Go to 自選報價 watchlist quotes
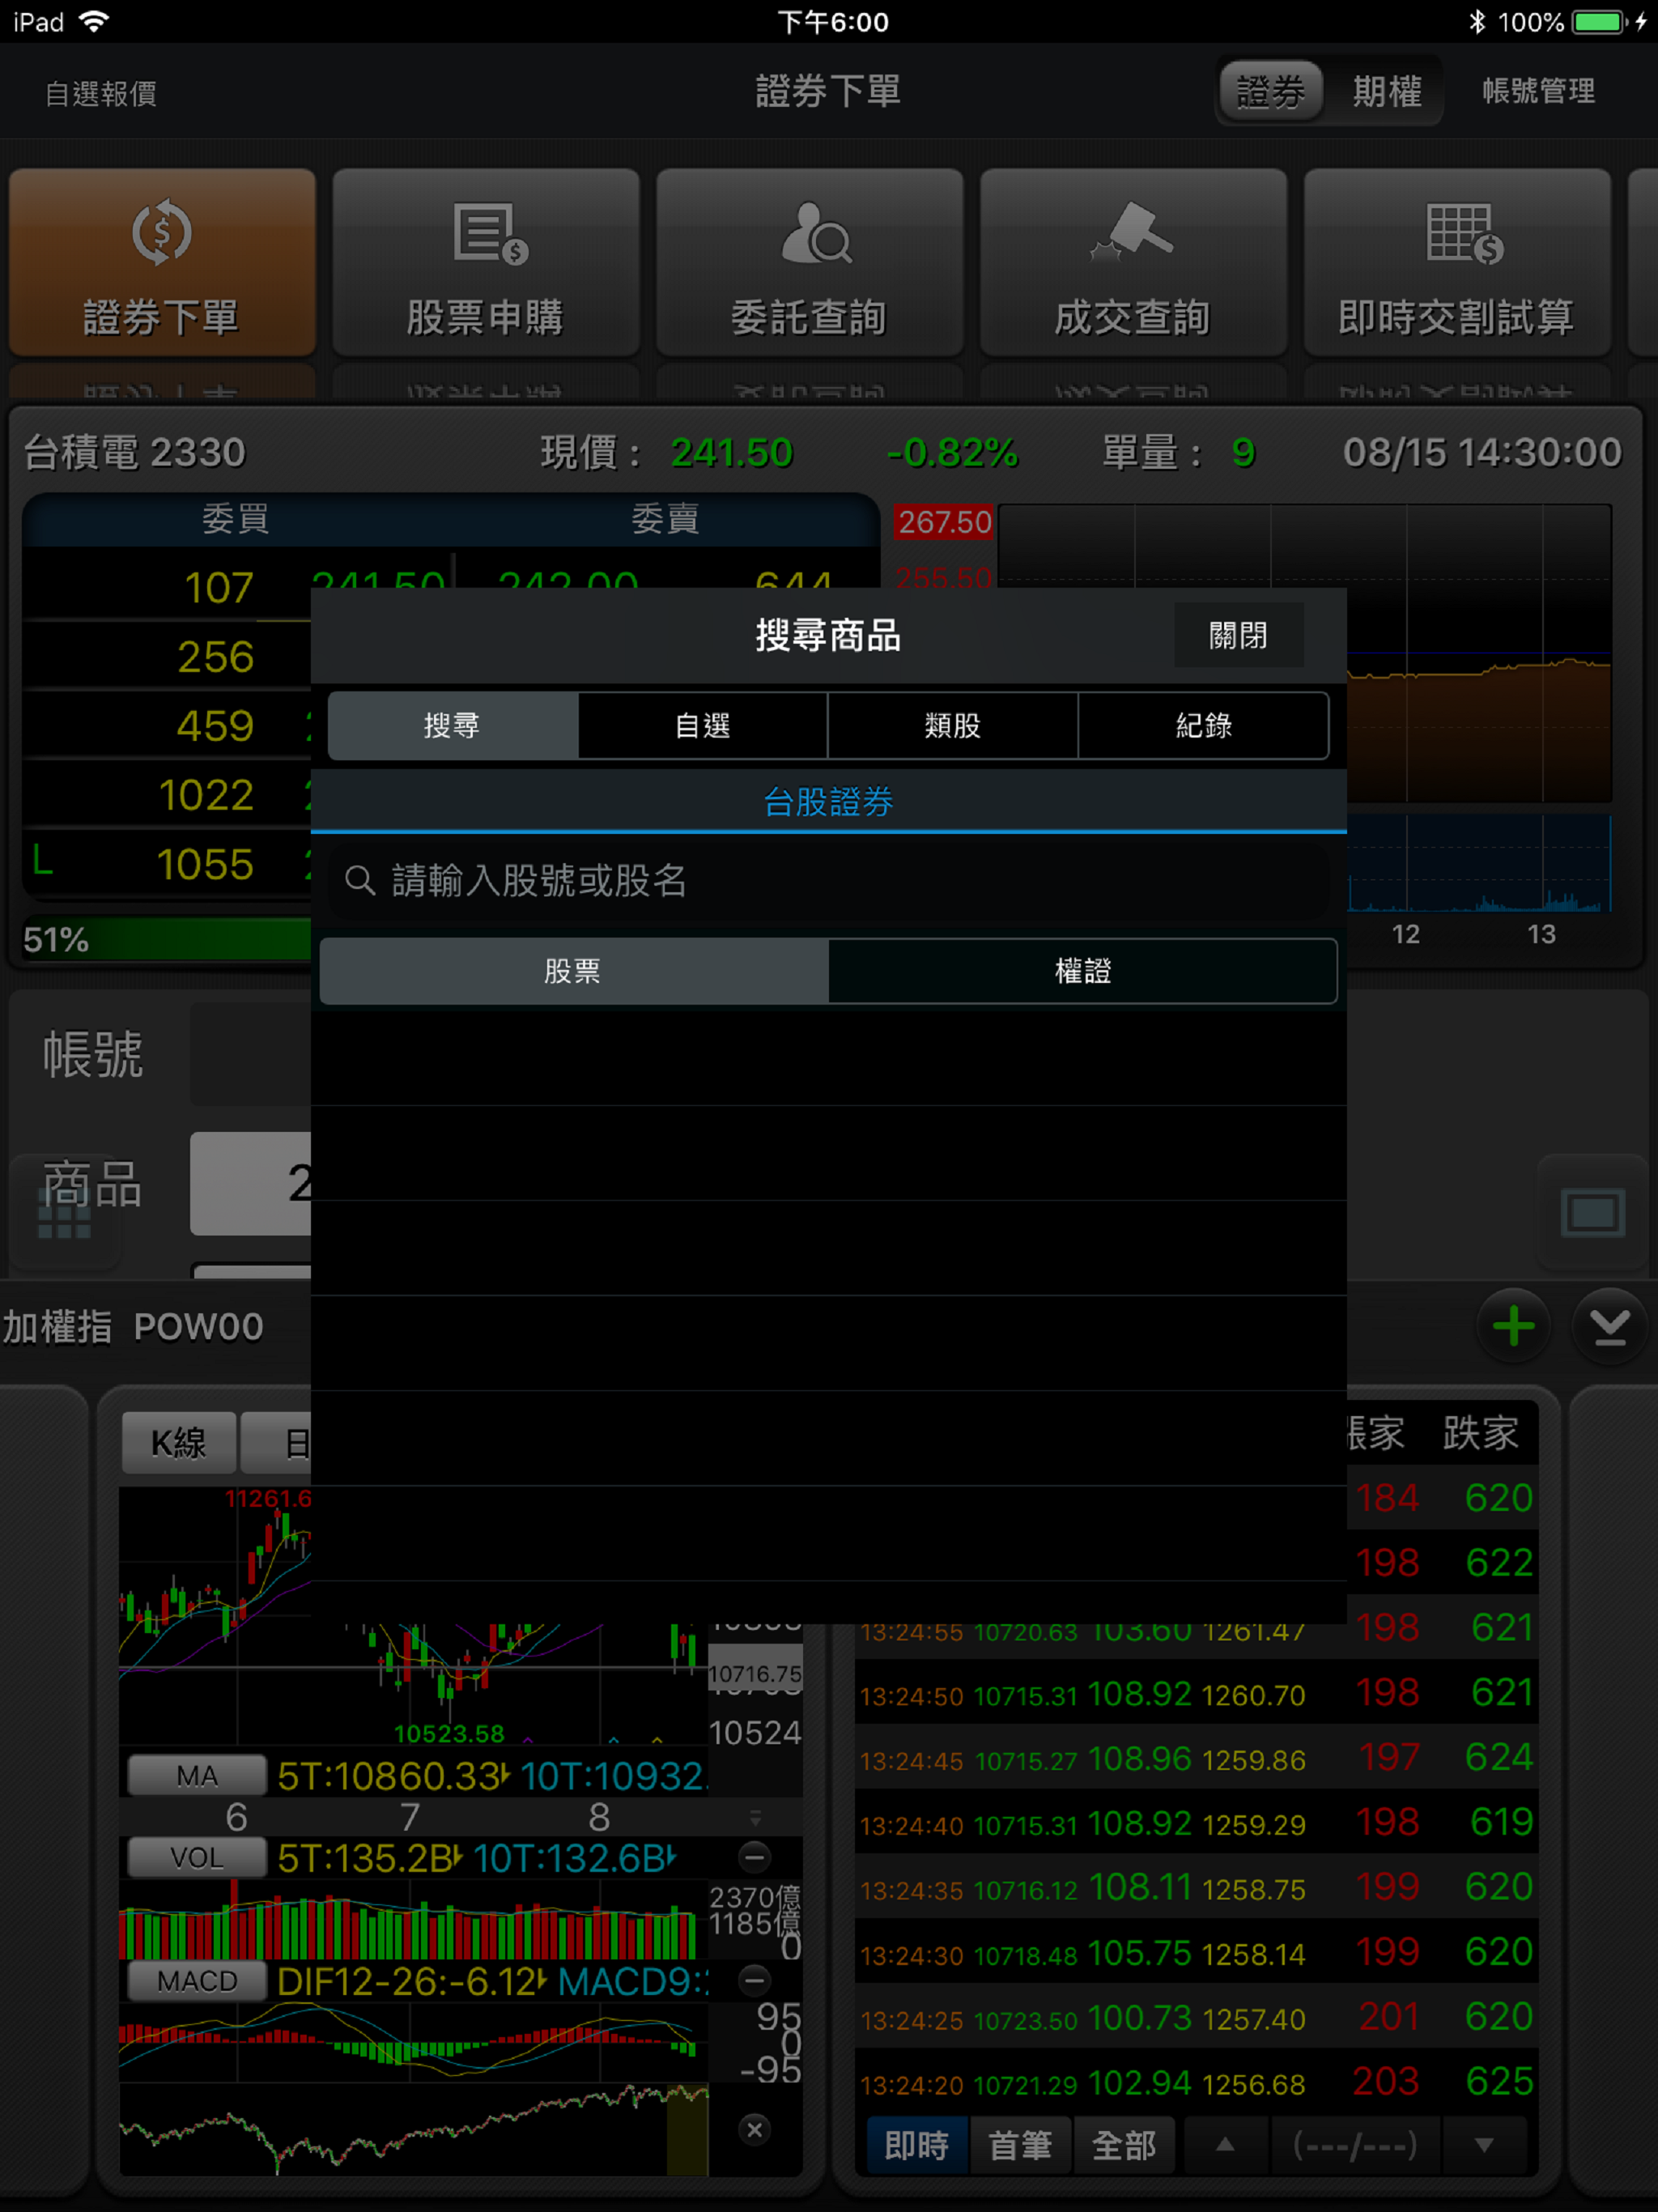This screenshot has height=2212, width=1658. [101, 93]
